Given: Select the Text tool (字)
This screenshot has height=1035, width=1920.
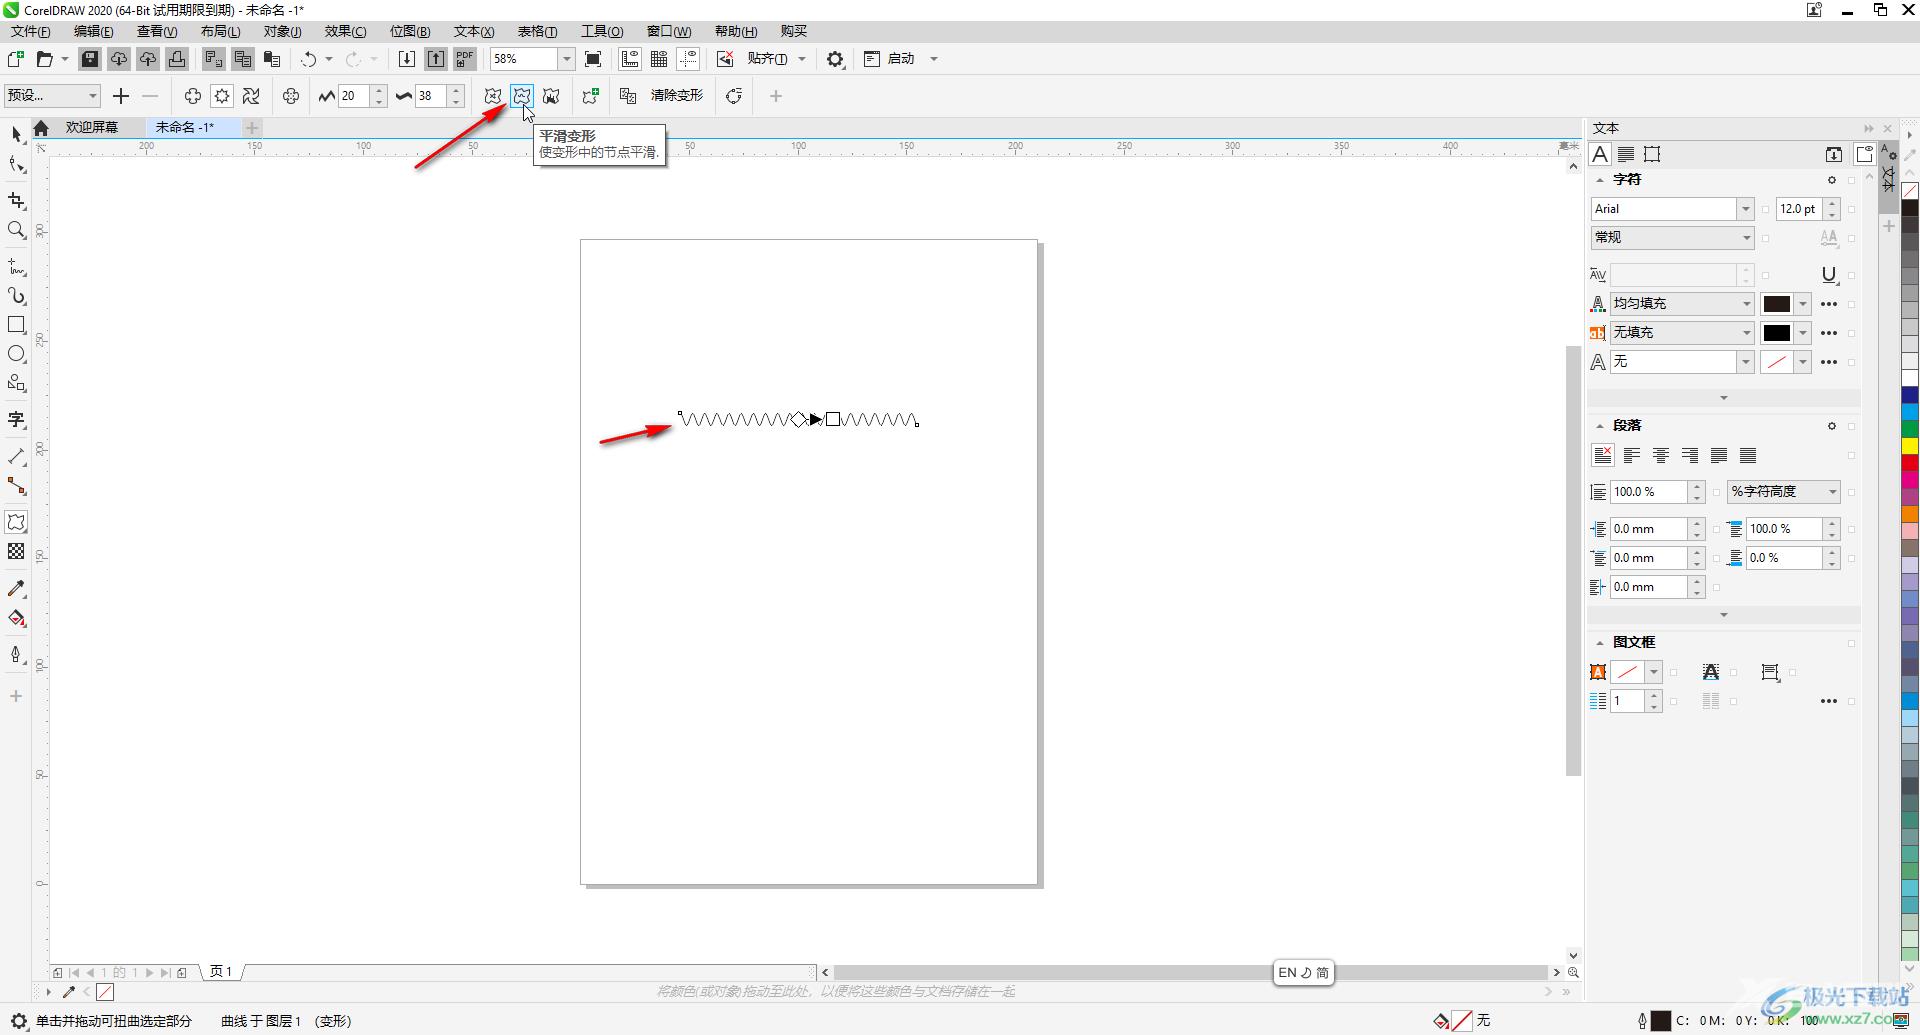Looking at the screenshot, I should click(x=16, y=420).
